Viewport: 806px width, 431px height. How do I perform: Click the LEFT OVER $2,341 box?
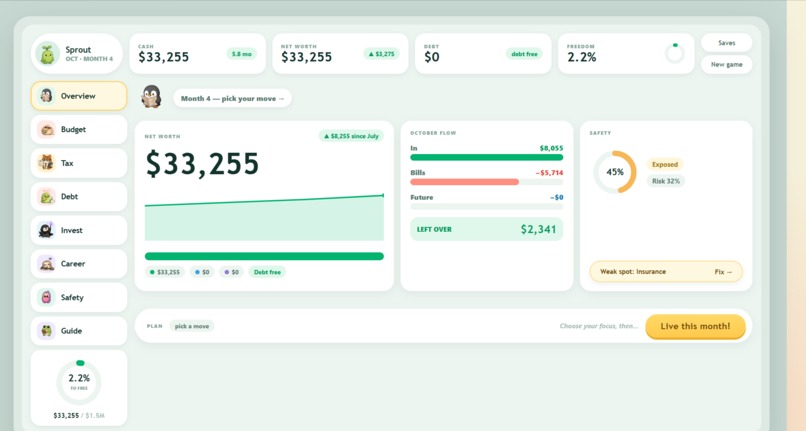[x=487, y=229]
